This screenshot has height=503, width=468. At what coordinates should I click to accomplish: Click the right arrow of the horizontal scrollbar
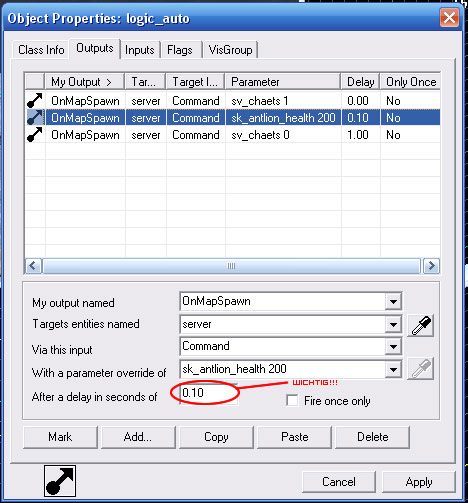[431, 266]
